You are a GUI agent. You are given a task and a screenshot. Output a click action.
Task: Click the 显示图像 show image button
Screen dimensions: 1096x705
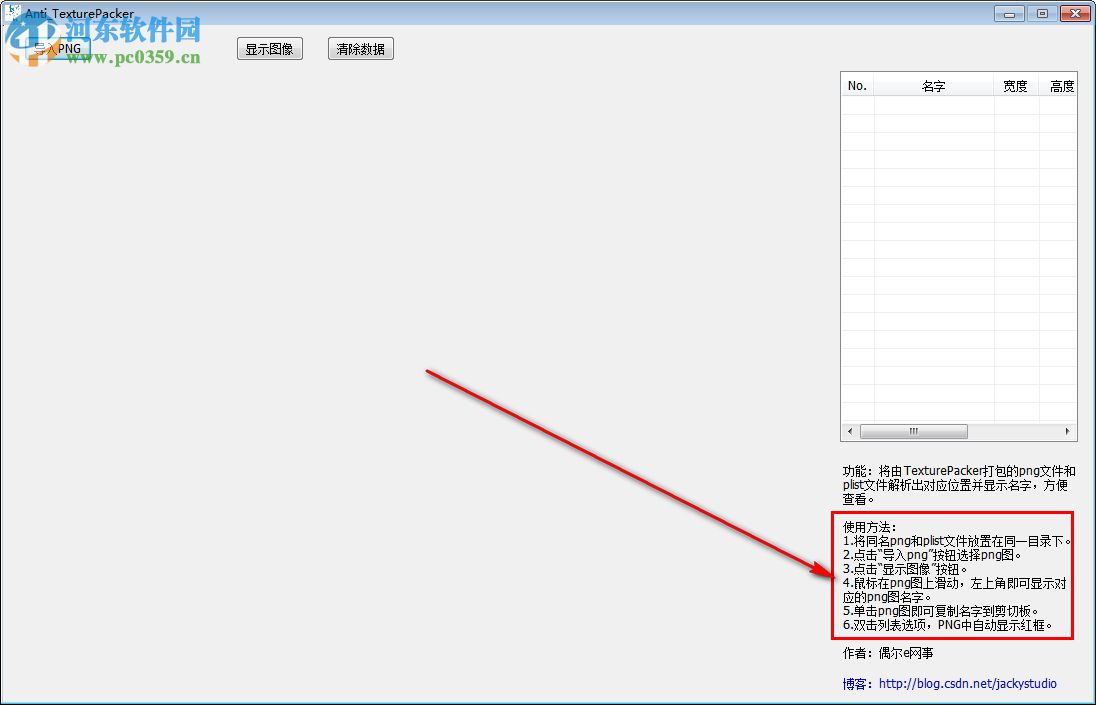tap(269, 48)
